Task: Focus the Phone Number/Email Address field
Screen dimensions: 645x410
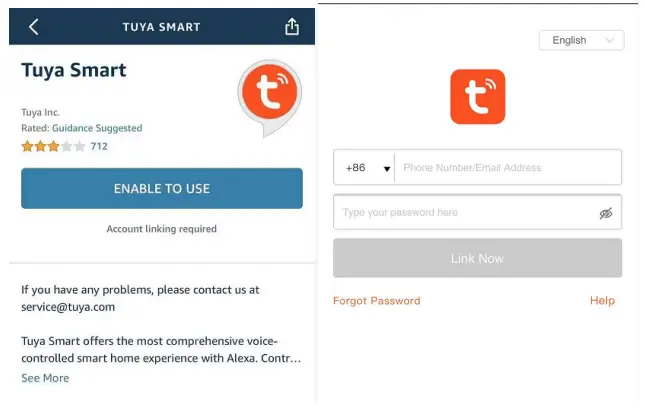Action: click(x=507, y=168)
